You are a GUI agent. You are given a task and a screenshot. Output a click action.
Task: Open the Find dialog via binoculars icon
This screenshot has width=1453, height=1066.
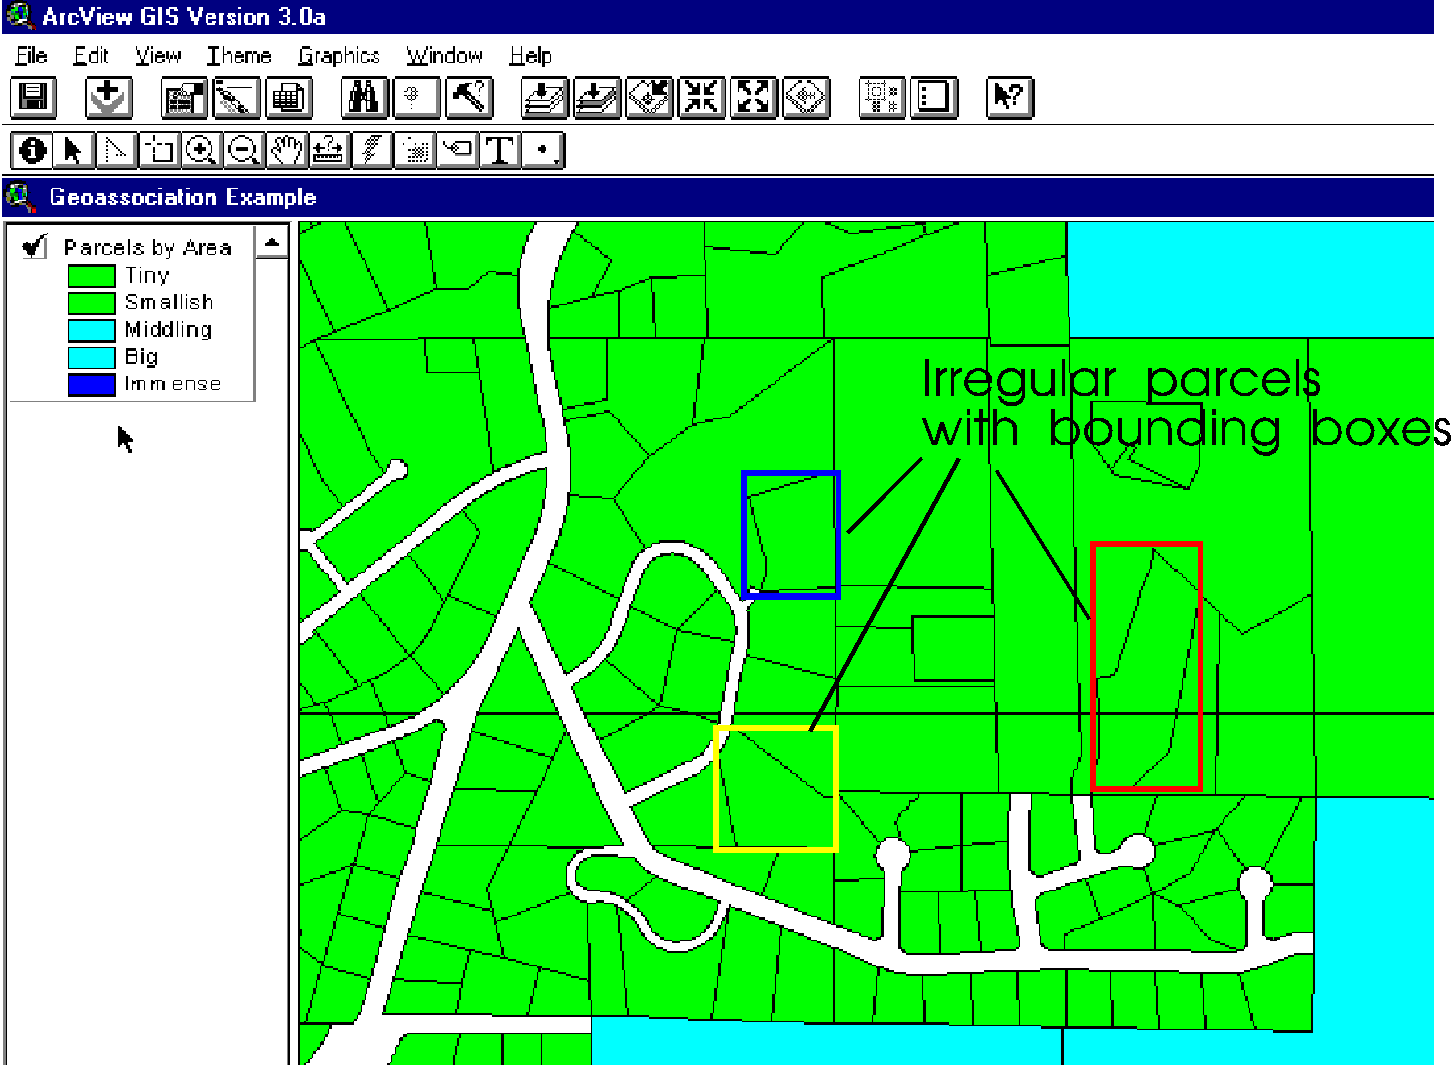tap(364, 97)
